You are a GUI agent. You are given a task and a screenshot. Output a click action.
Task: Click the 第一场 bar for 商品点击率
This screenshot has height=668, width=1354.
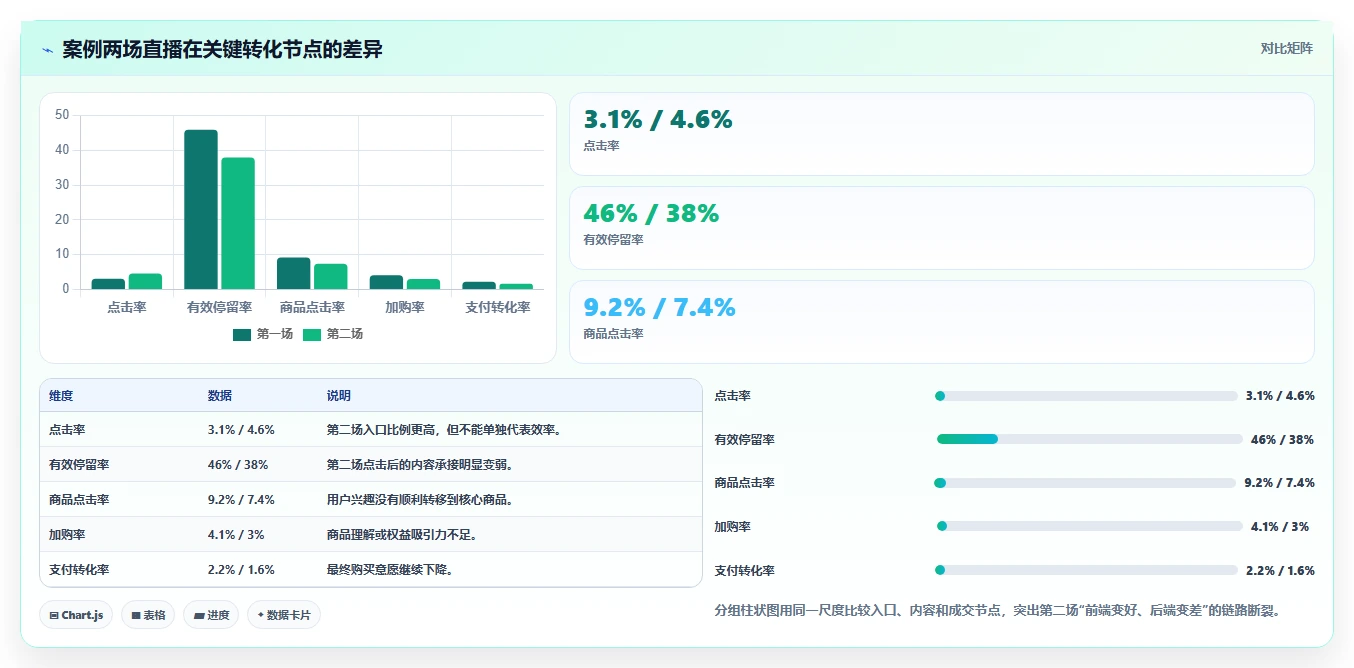click(294, 274)
